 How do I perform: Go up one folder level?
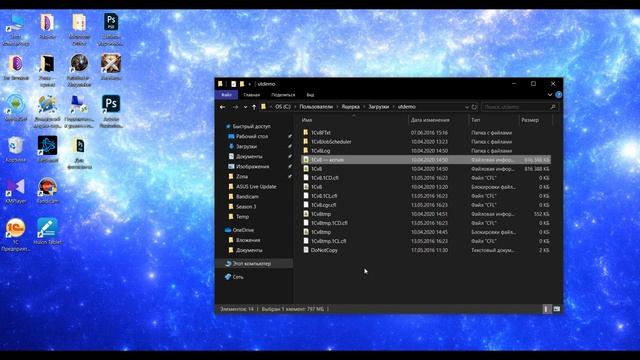tap(254, 107)
